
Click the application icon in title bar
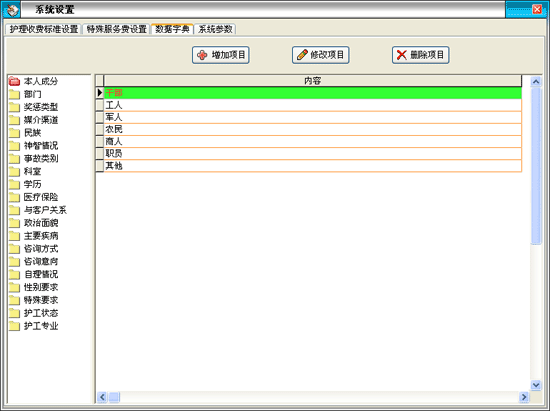pyautogui.click(x=12, y=9)
